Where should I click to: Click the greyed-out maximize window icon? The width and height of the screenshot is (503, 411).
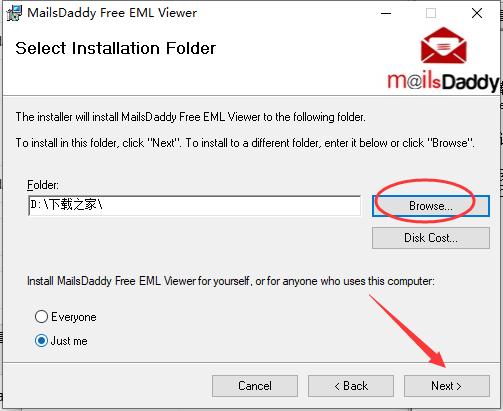coord(431,13)
